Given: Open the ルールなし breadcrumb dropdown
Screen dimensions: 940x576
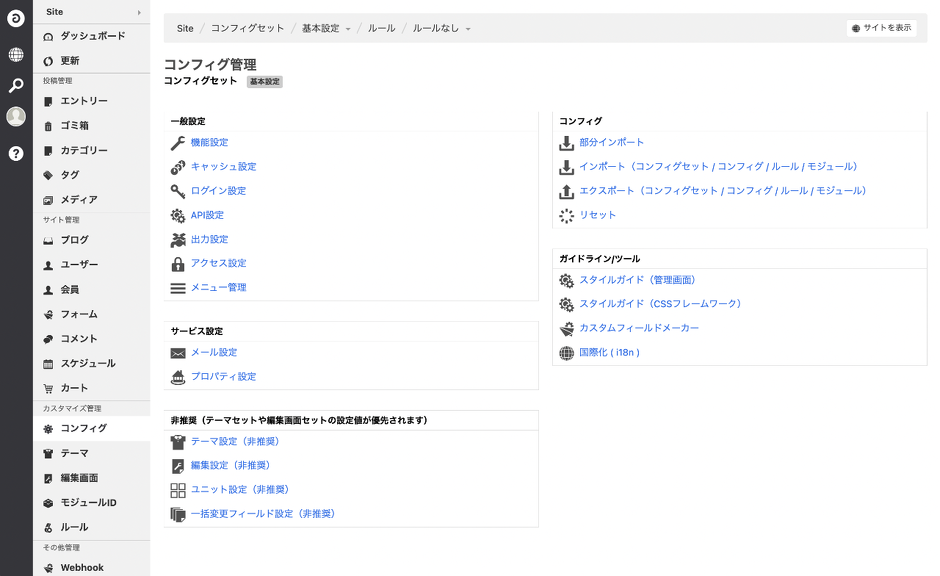Looking at the screenshot, I should [x=441, y=28].
